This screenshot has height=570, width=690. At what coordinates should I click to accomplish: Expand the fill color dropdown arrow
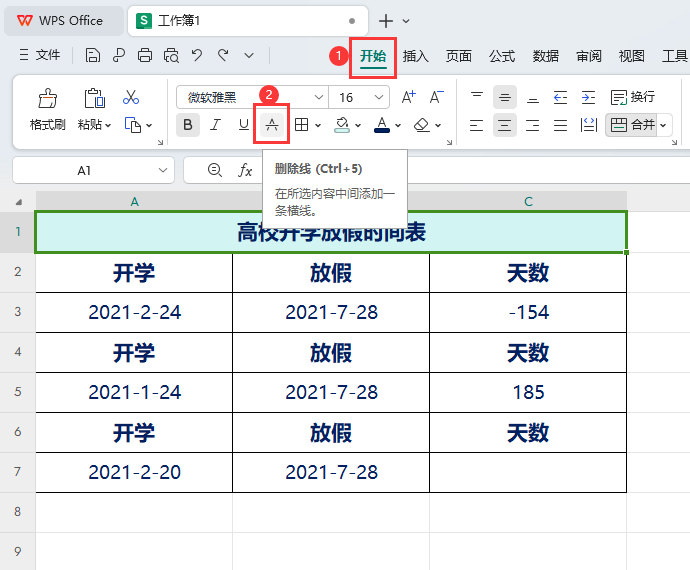point(358,125)
